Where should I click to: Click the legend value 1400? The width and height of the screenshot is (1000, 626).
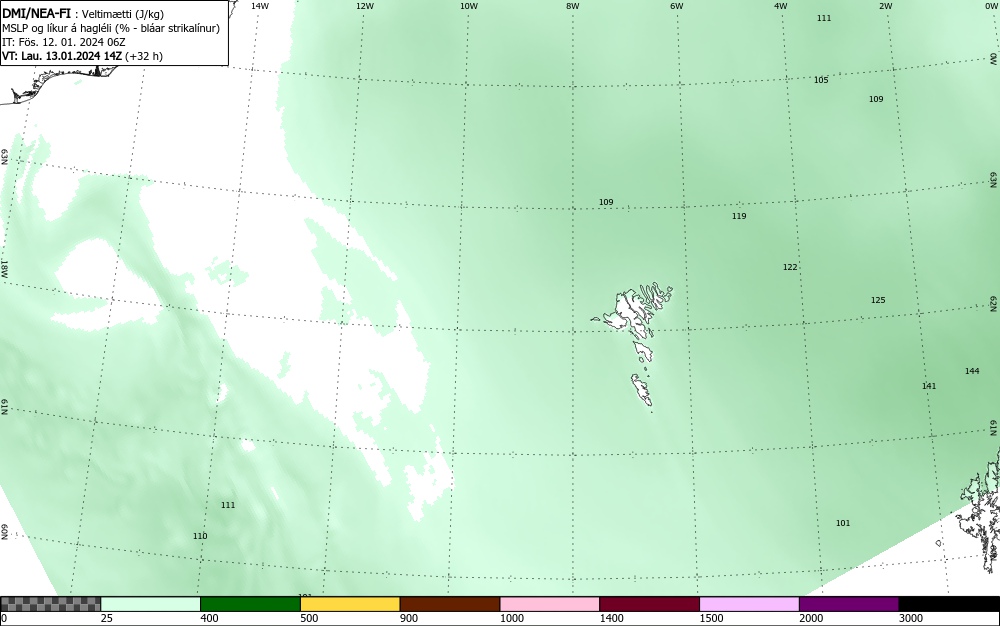pyautogui.click(x=611, y=618)
